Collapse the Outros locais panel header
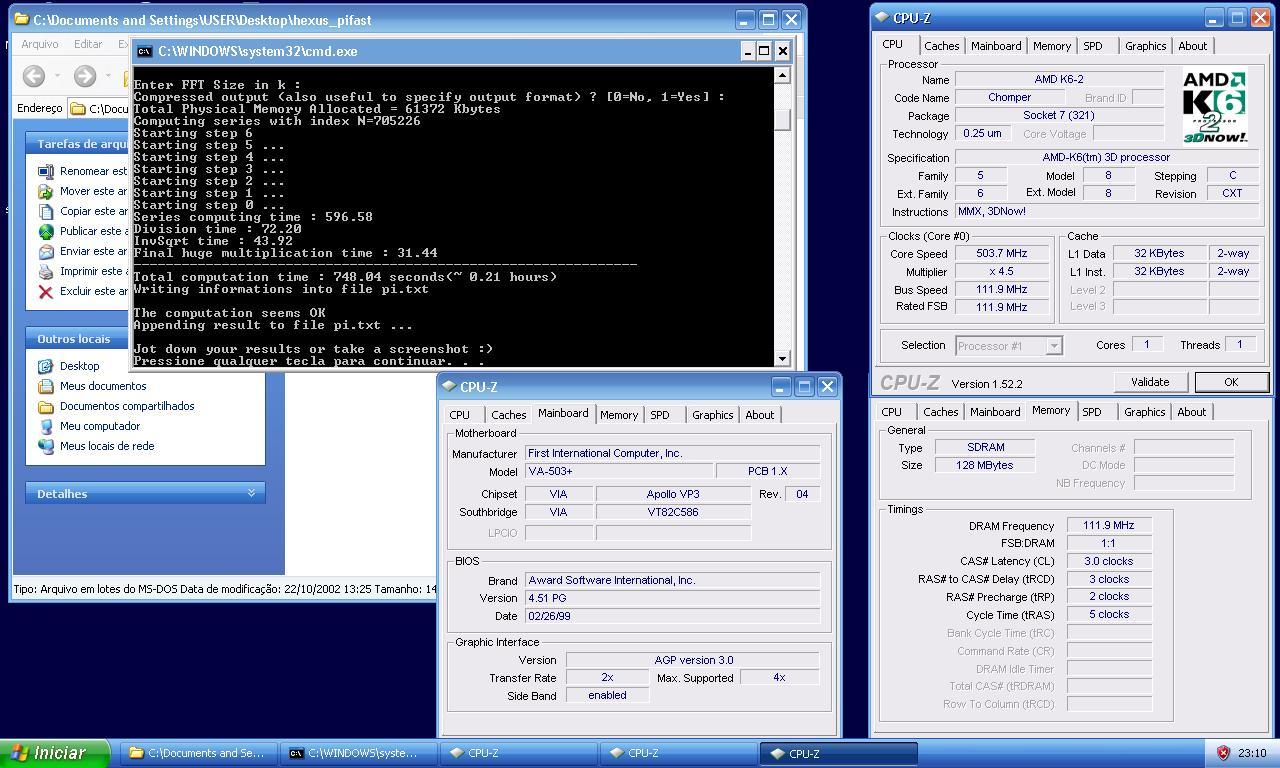This screenshot has height=768, width=1280. pyautogui.click(x=145, y=339)
